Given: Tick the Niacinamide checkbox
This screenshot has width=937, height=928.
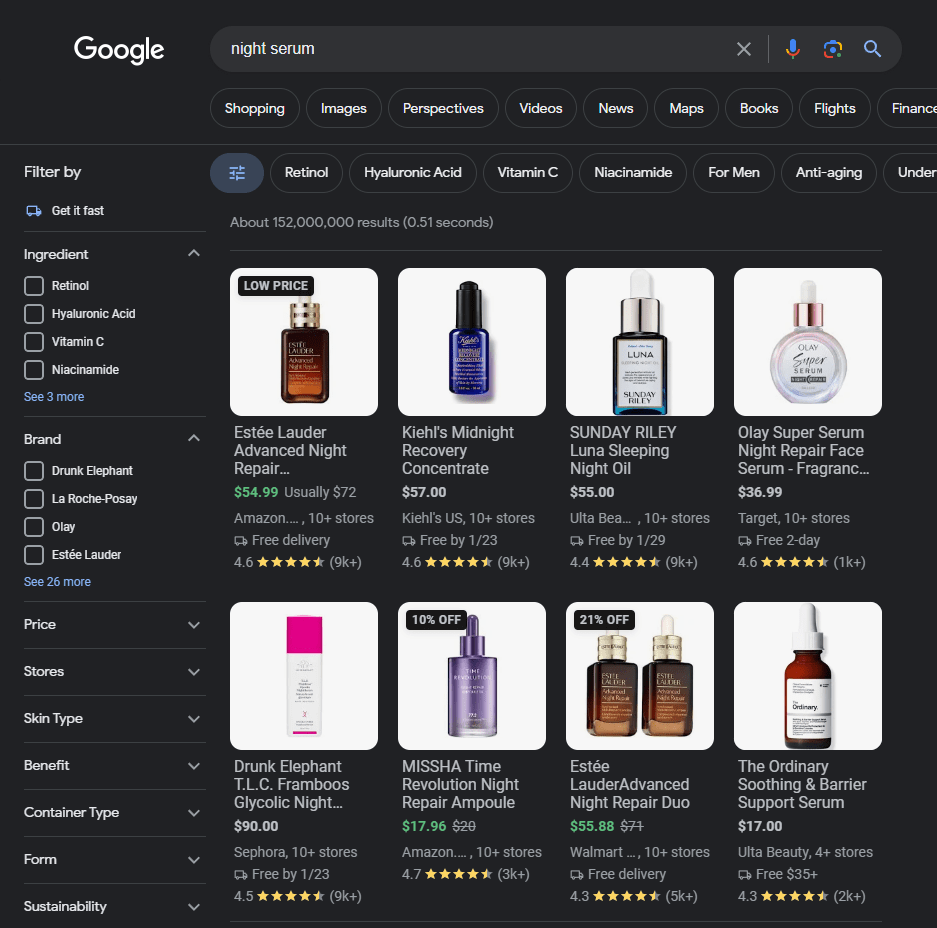Looking at the screenshot, I should click(34, 370).
